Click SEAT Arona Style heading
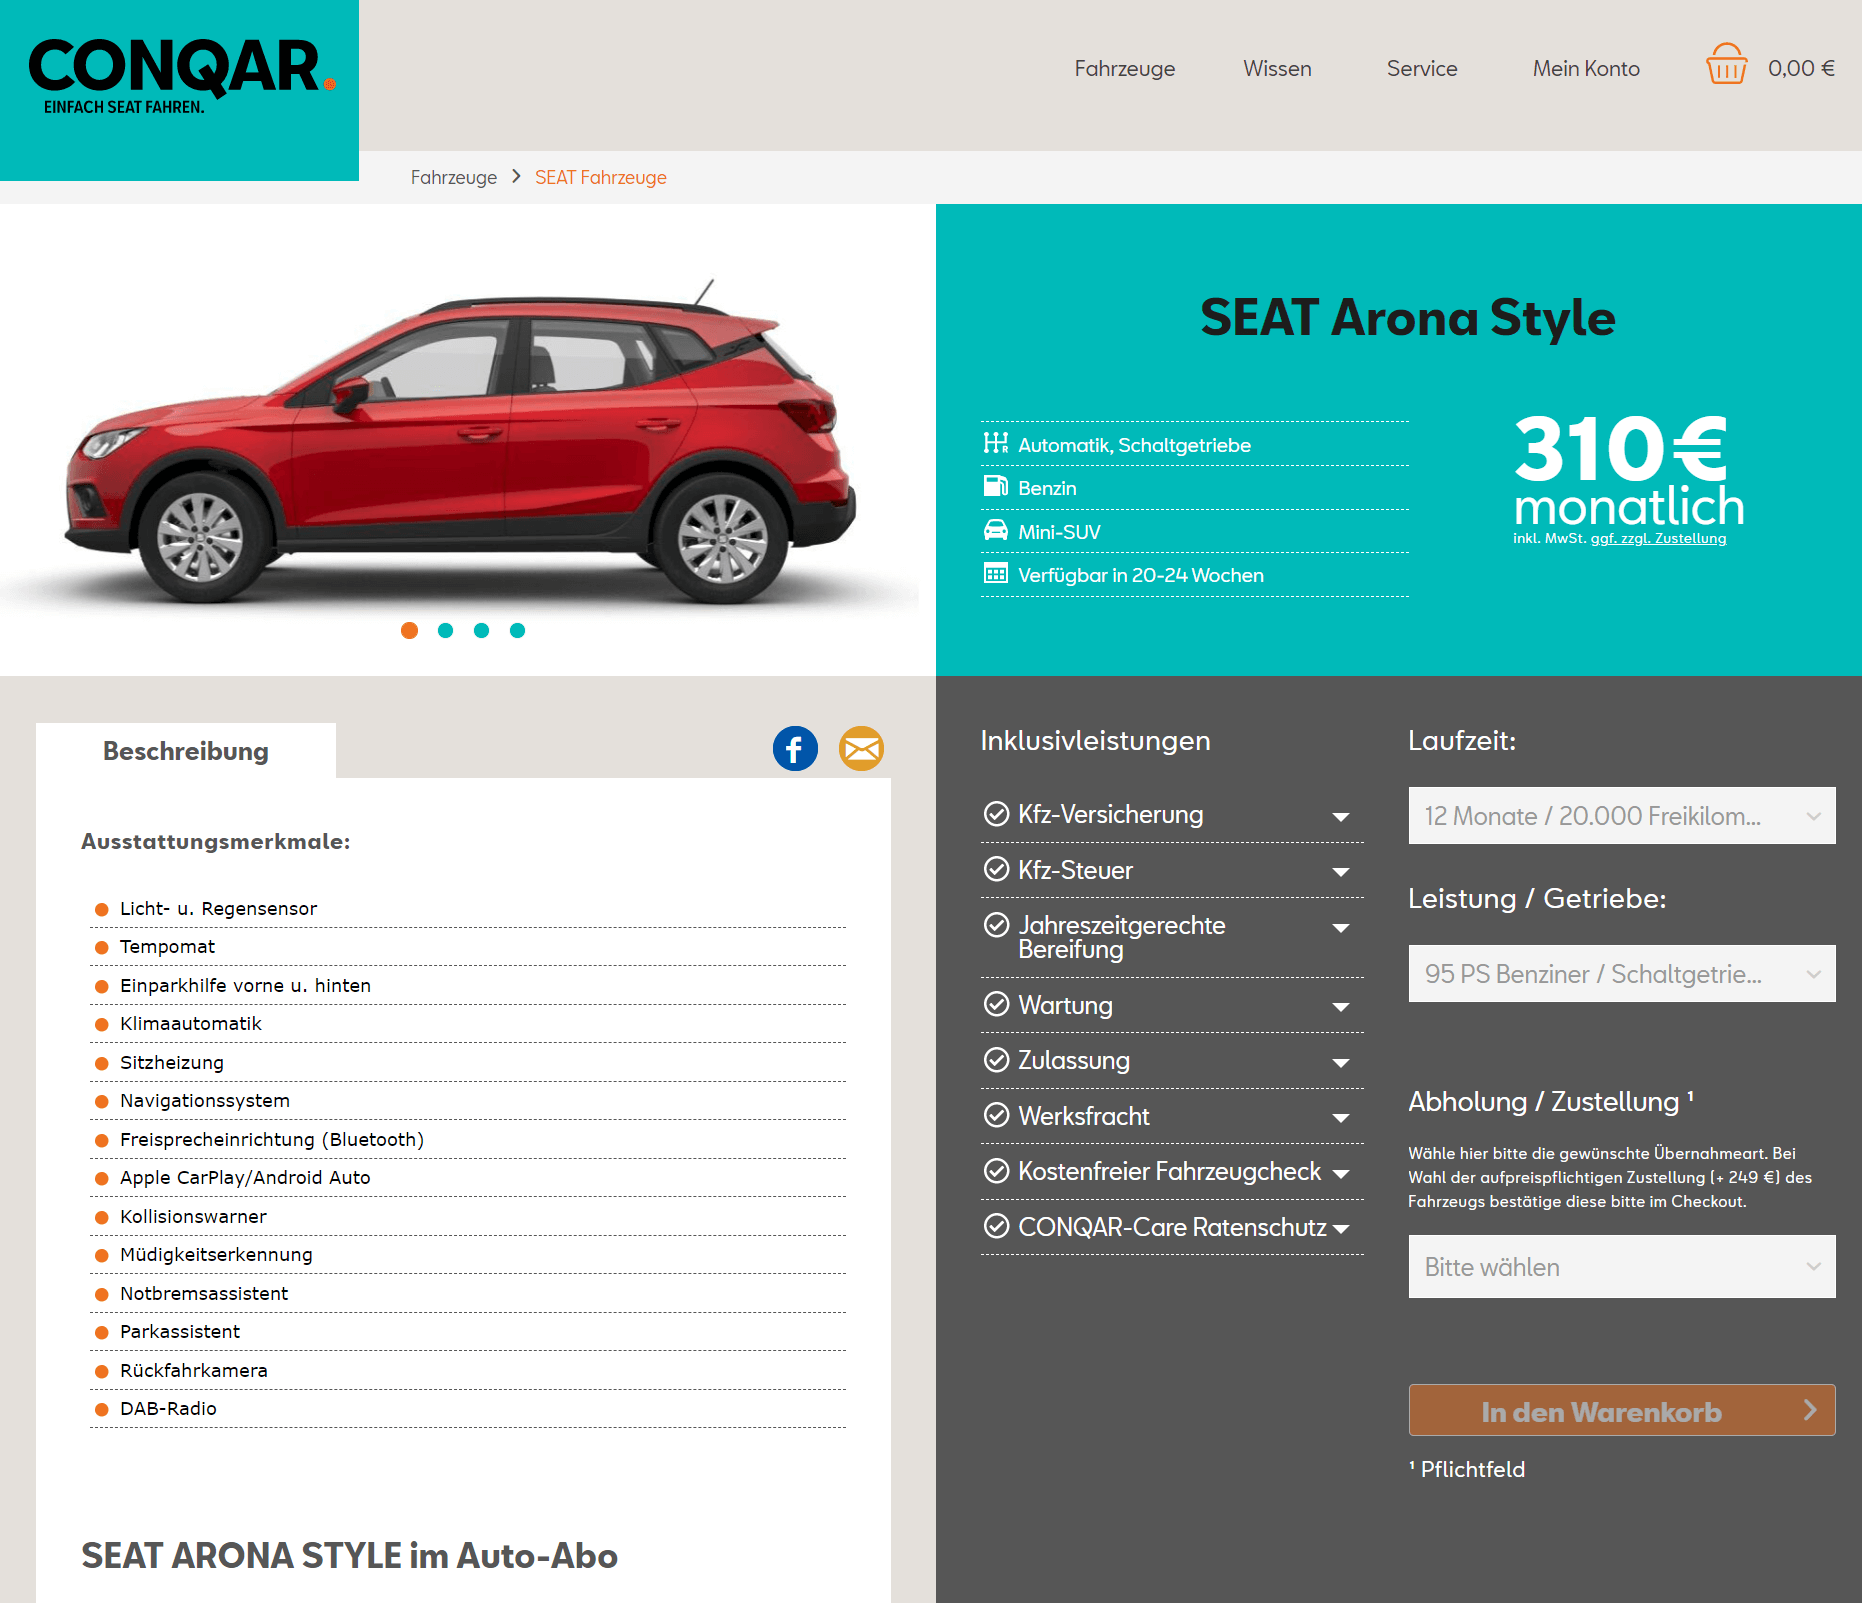1862x1603 pixels. [x=1407, y=318]
